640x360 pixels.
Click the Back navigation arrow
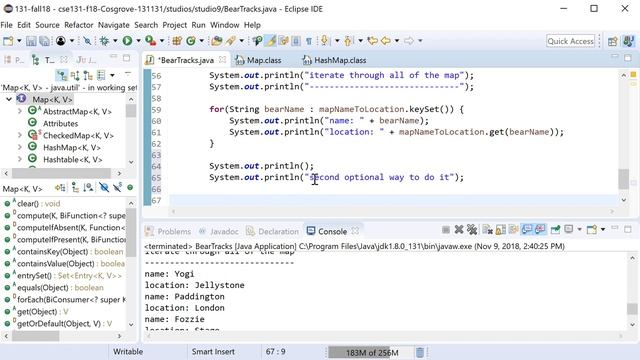pyautogui.click(x=386, y=41)
